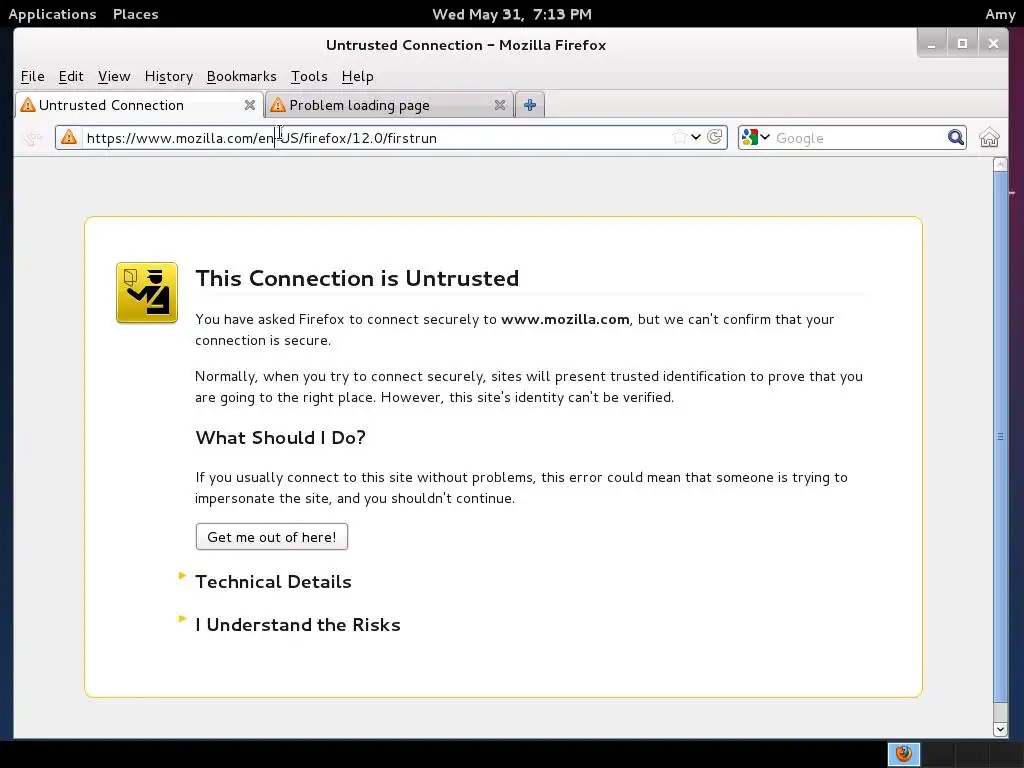Screen dimensions: 1024x768
Task: Click the Get me out of here! button
Action: (x=272, y=537)
